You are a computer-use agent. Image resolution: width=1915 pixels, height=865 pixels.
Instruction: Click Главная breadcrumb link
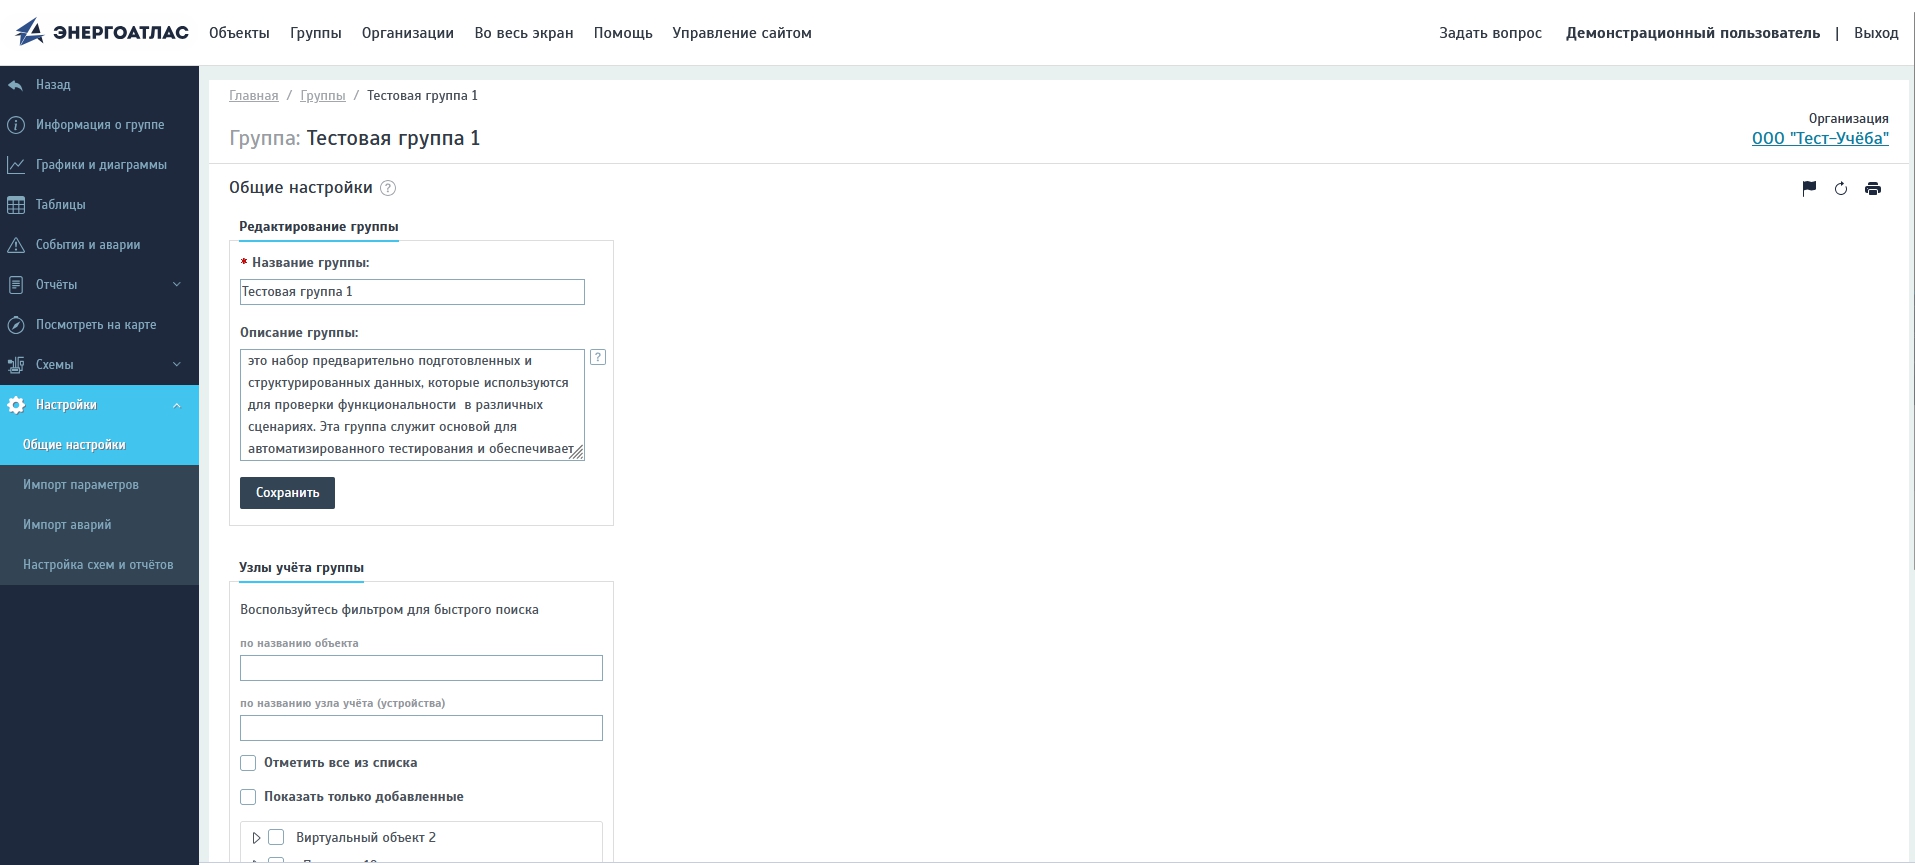coord(254,96)
